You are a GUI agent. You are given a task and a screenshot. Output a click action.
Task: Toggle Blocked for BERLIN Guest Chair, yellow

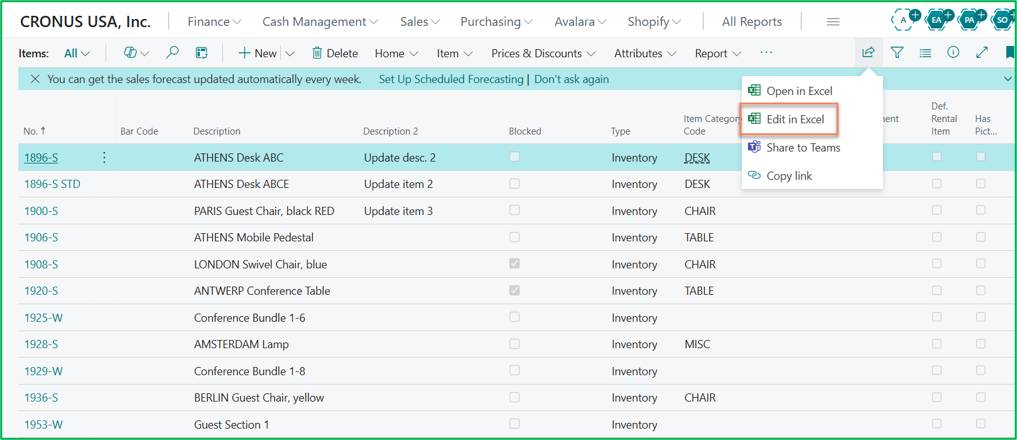pyautogui.click(x=514, y=397)
